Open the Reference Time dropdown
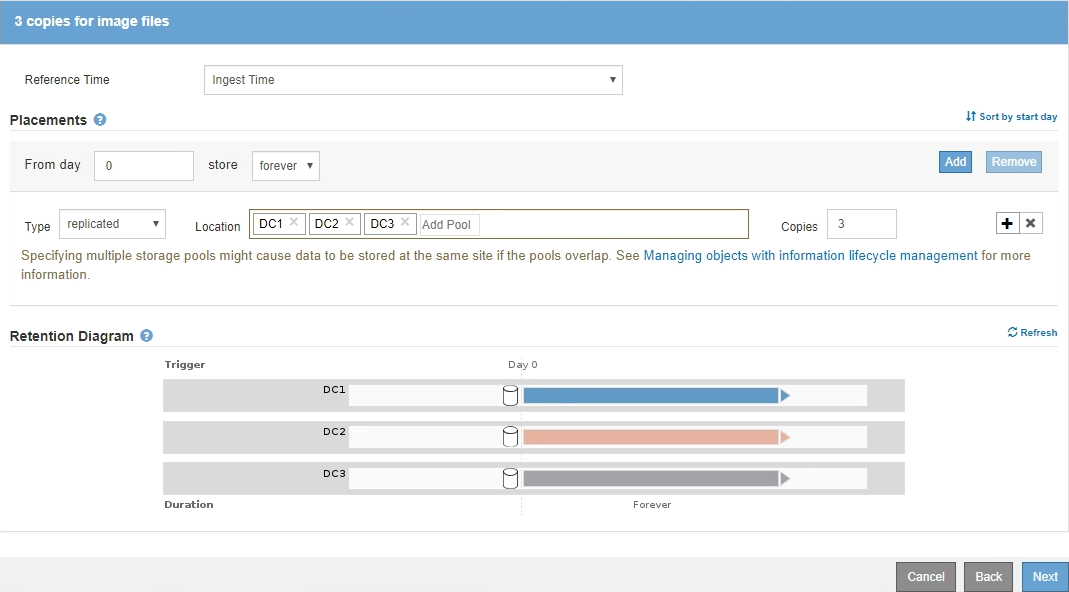Viewport: 1069px width, 592px height. [412, 80]
